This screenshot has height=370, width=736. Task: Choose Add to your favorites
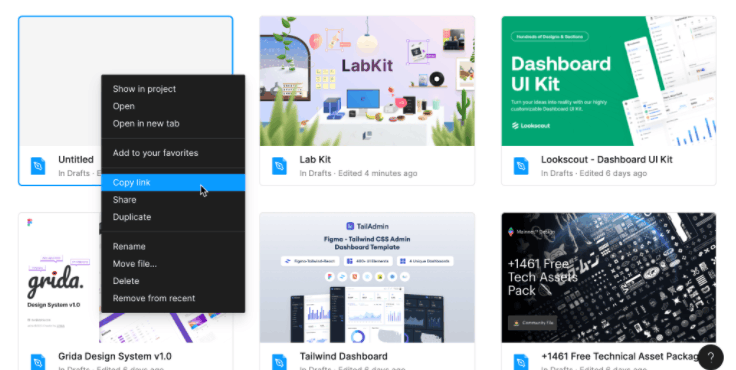tap(173, 153)
